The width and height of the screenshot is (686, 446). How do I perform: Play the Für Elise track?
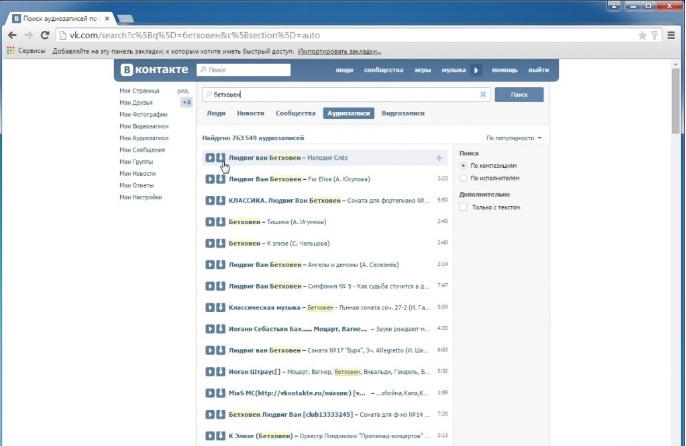[210, 180]
